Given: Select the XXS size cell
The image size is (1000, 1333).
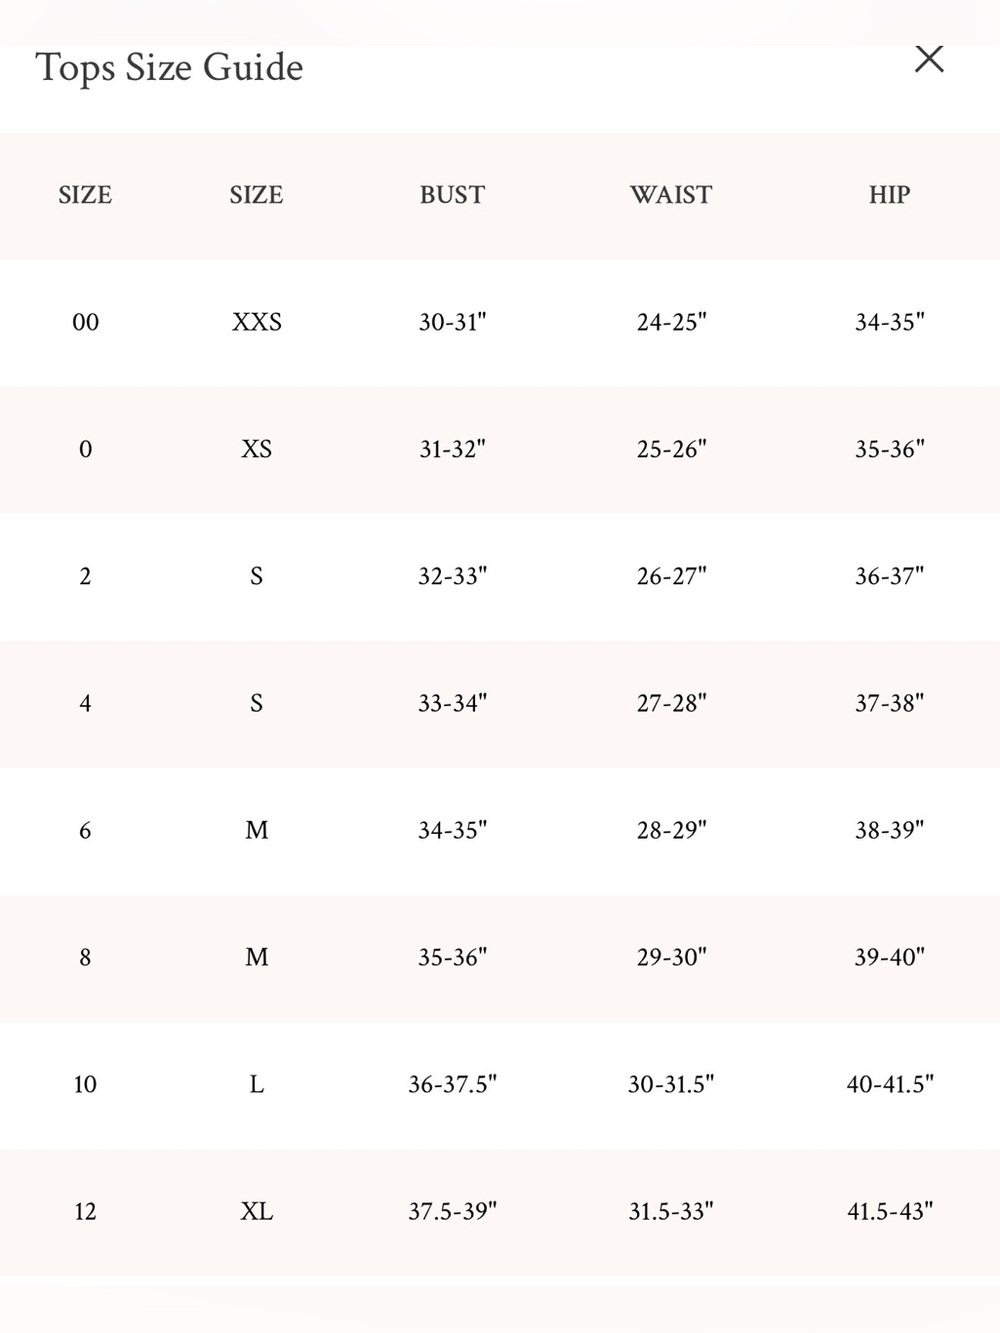Looking at the screenshot, I should (257, 322).
